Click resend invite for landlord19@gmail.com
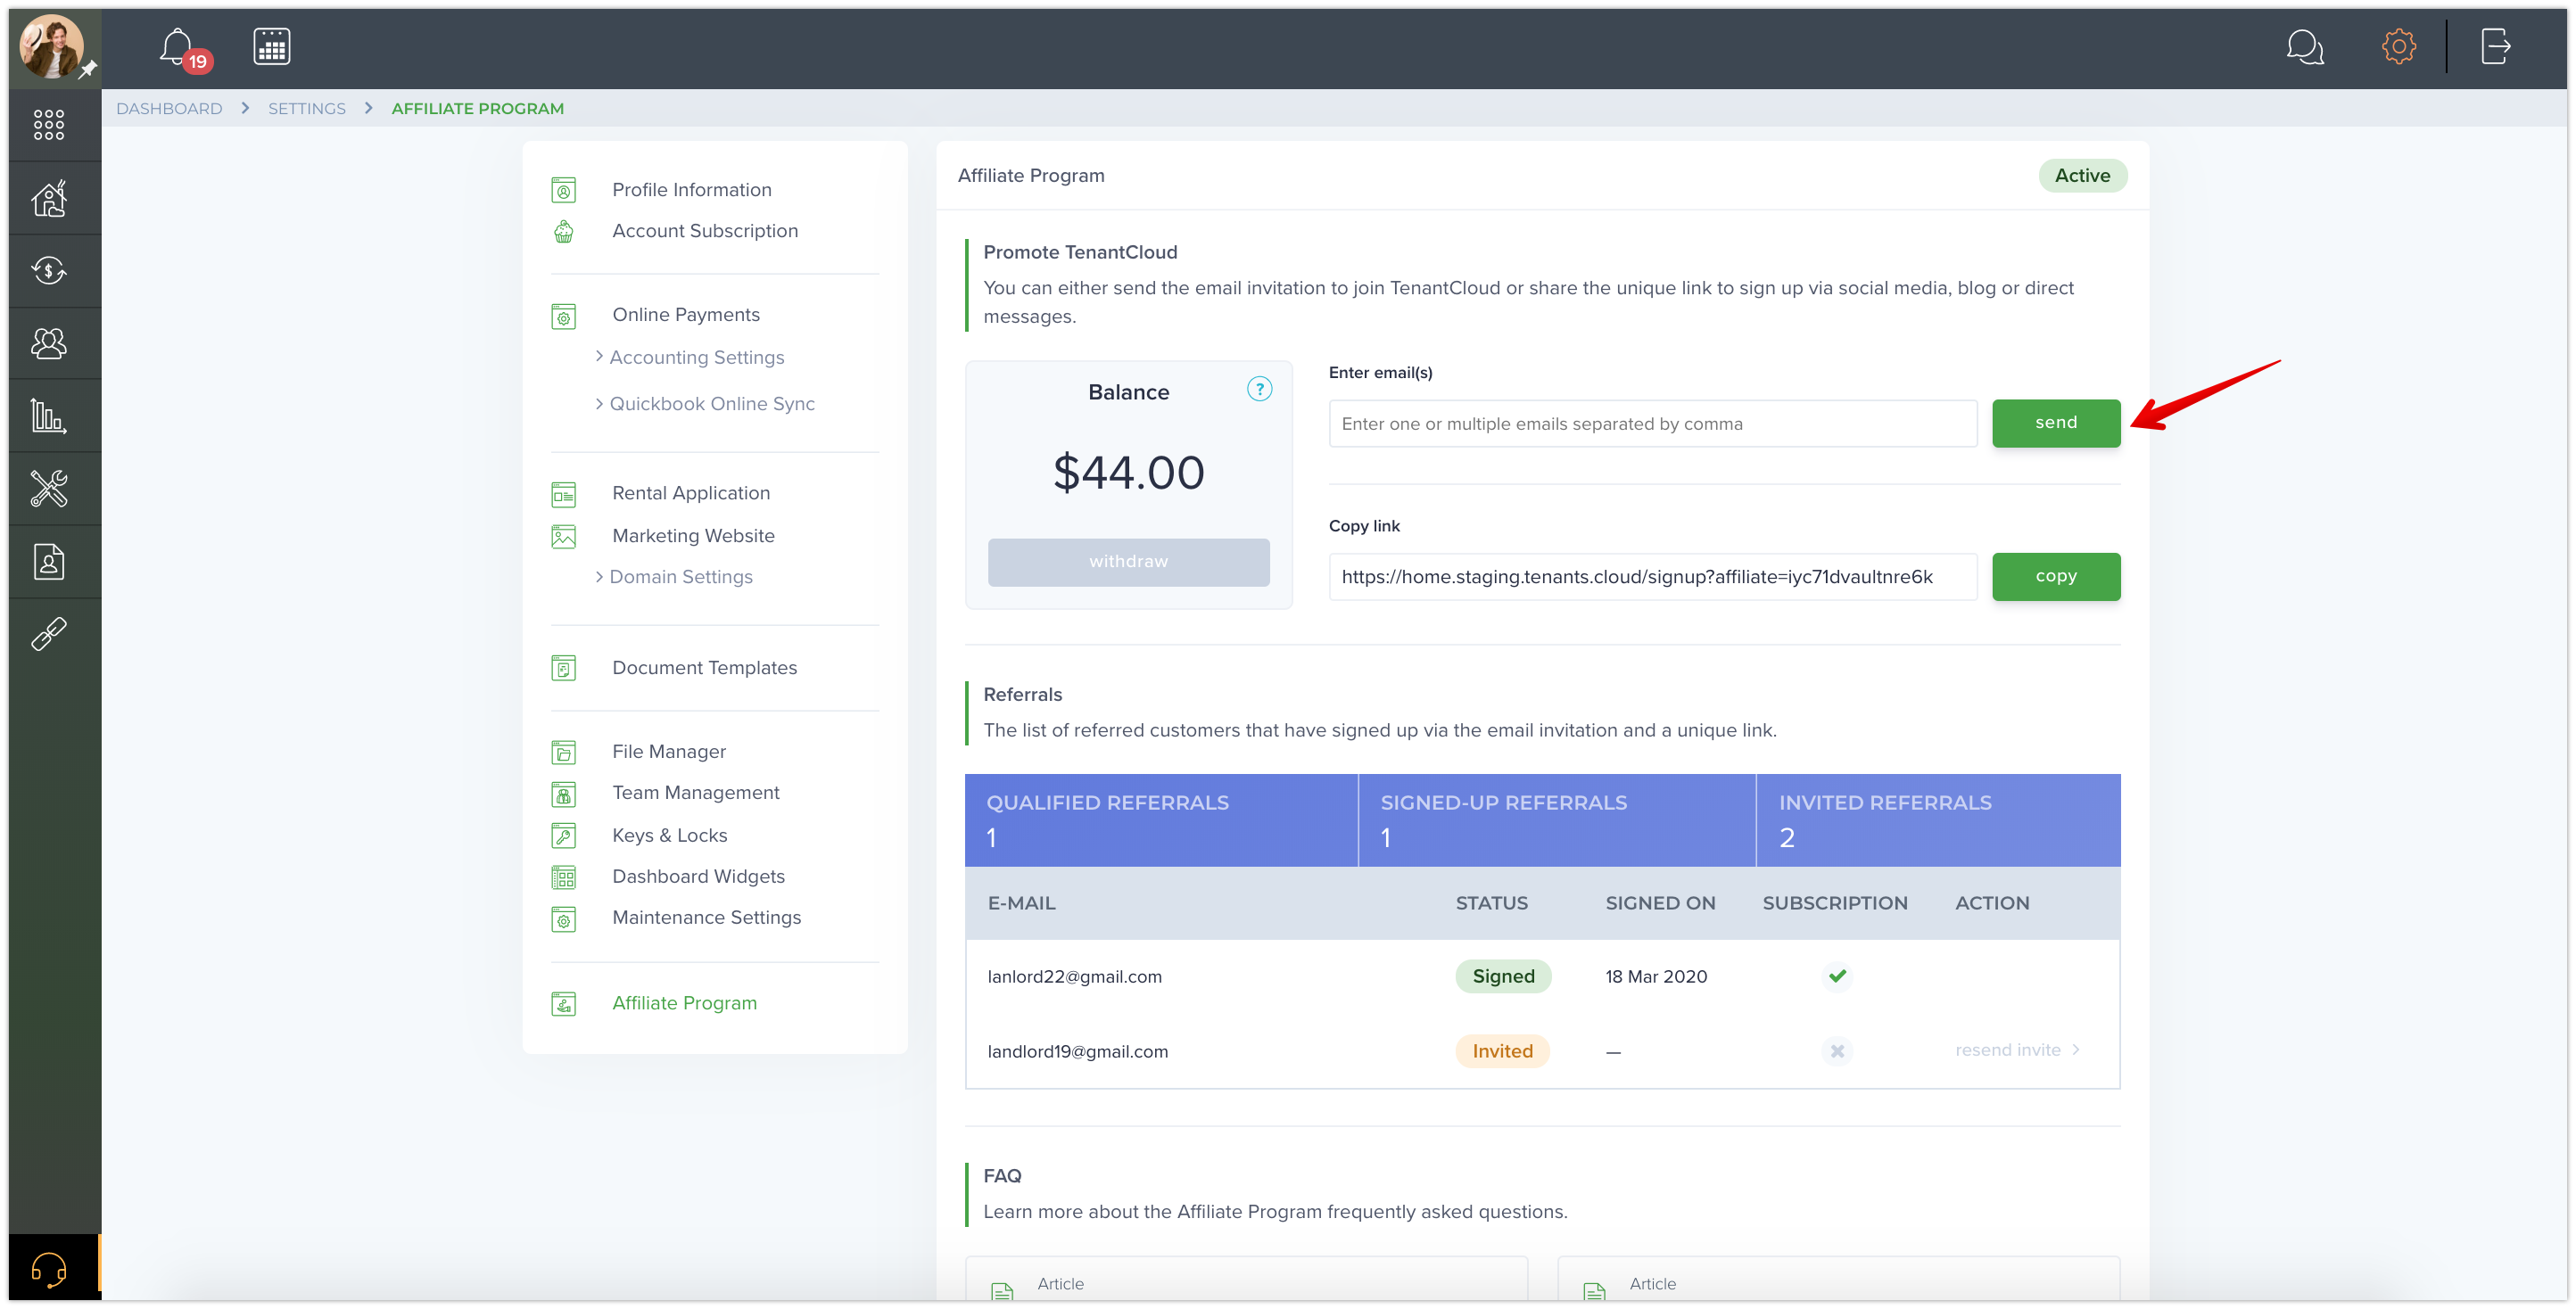The width and height of the screenshot is (2576, 1309). 2017,1051
